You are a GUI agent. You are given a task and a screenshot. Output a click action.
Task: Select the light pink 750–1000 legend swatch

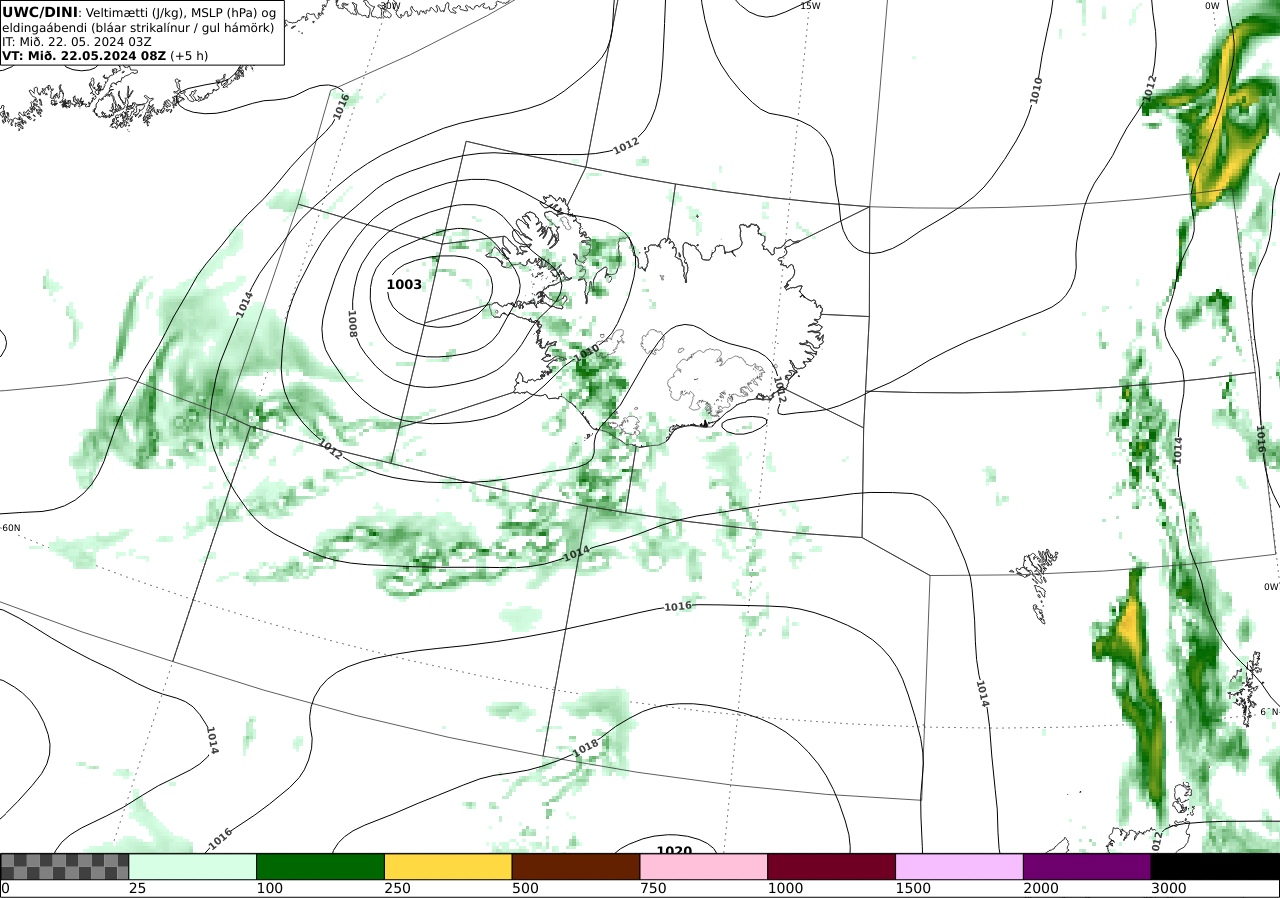pos(703,866)
